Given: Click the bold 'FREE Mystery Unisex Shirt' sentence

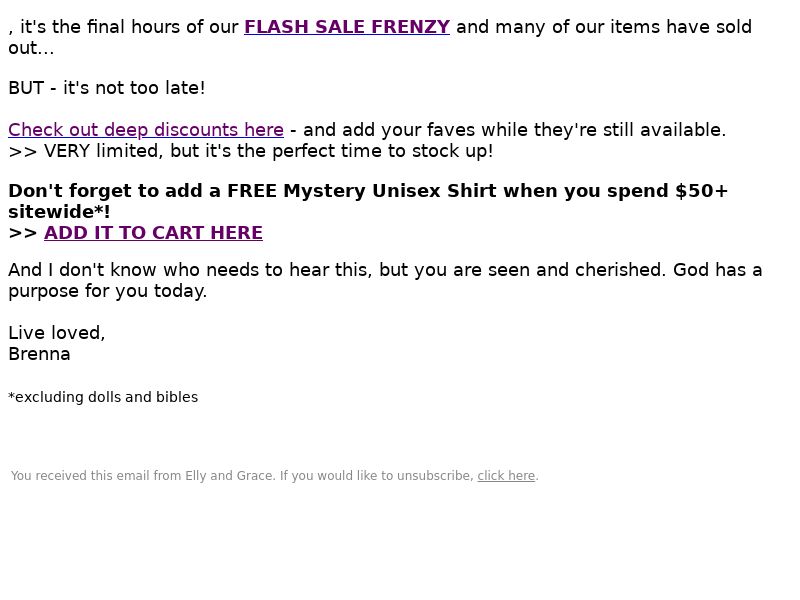Looking at the screenshot, I should coord(368,201).
